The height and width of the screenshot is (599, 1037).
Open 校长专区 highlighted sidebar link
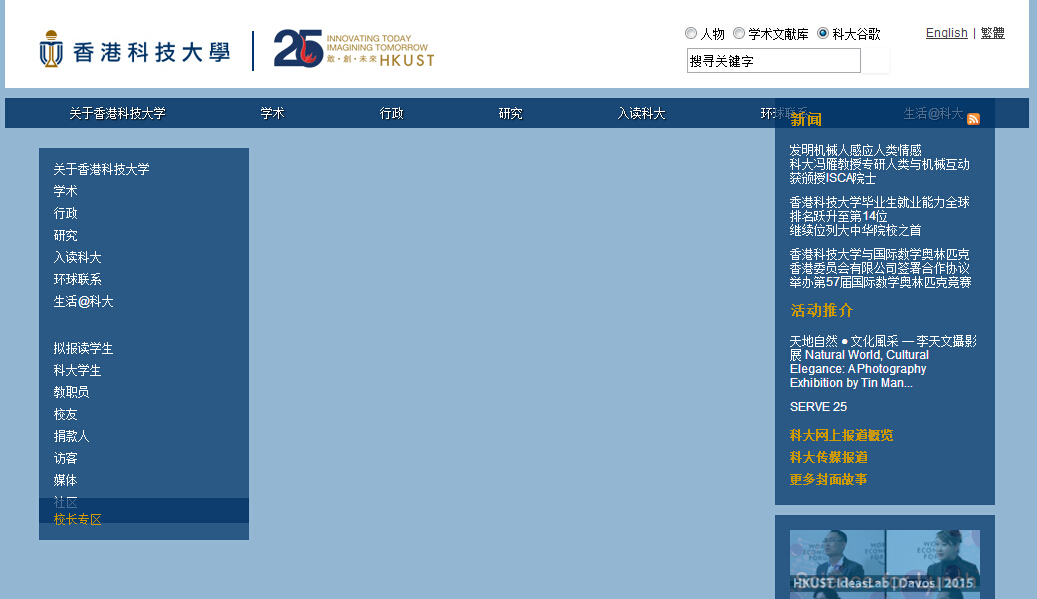(77, 520)
